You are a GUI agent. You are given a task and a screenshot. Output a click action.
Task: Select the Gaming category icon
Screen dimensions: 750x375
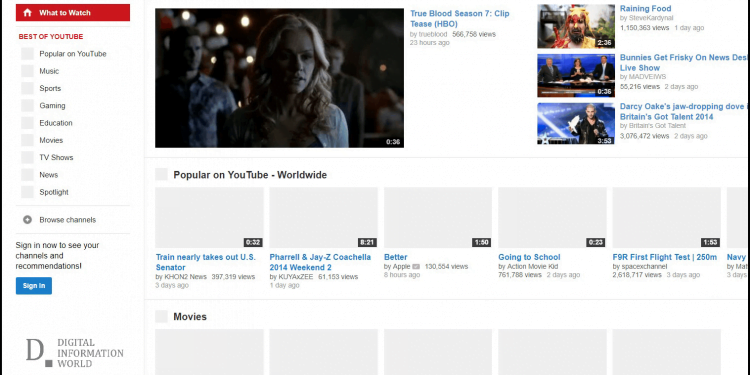[x=27, y=105]
